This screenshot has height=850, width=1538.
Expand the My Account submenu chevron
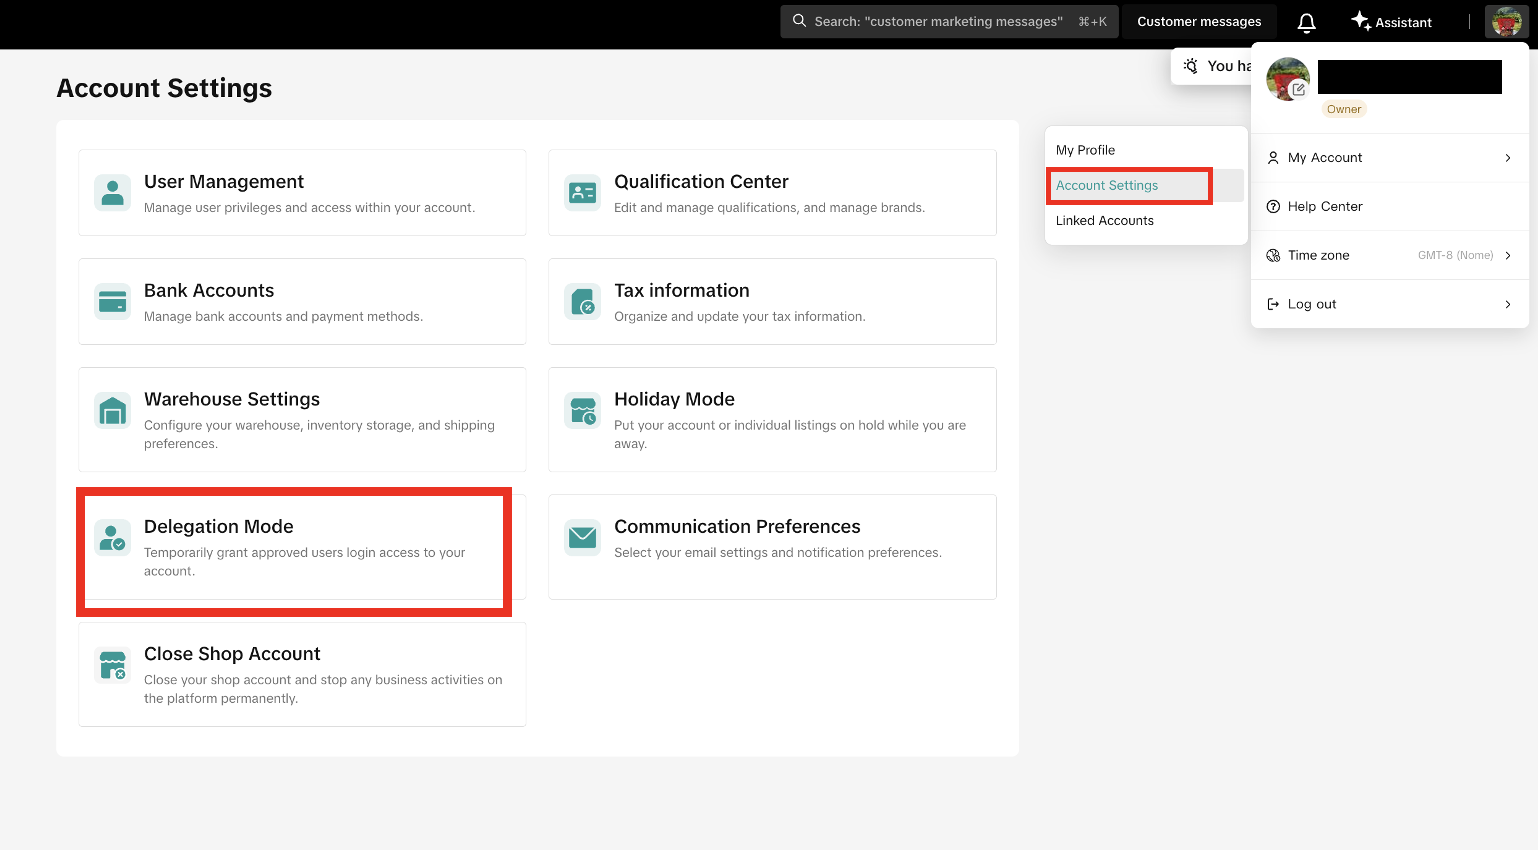(1507, 158)
